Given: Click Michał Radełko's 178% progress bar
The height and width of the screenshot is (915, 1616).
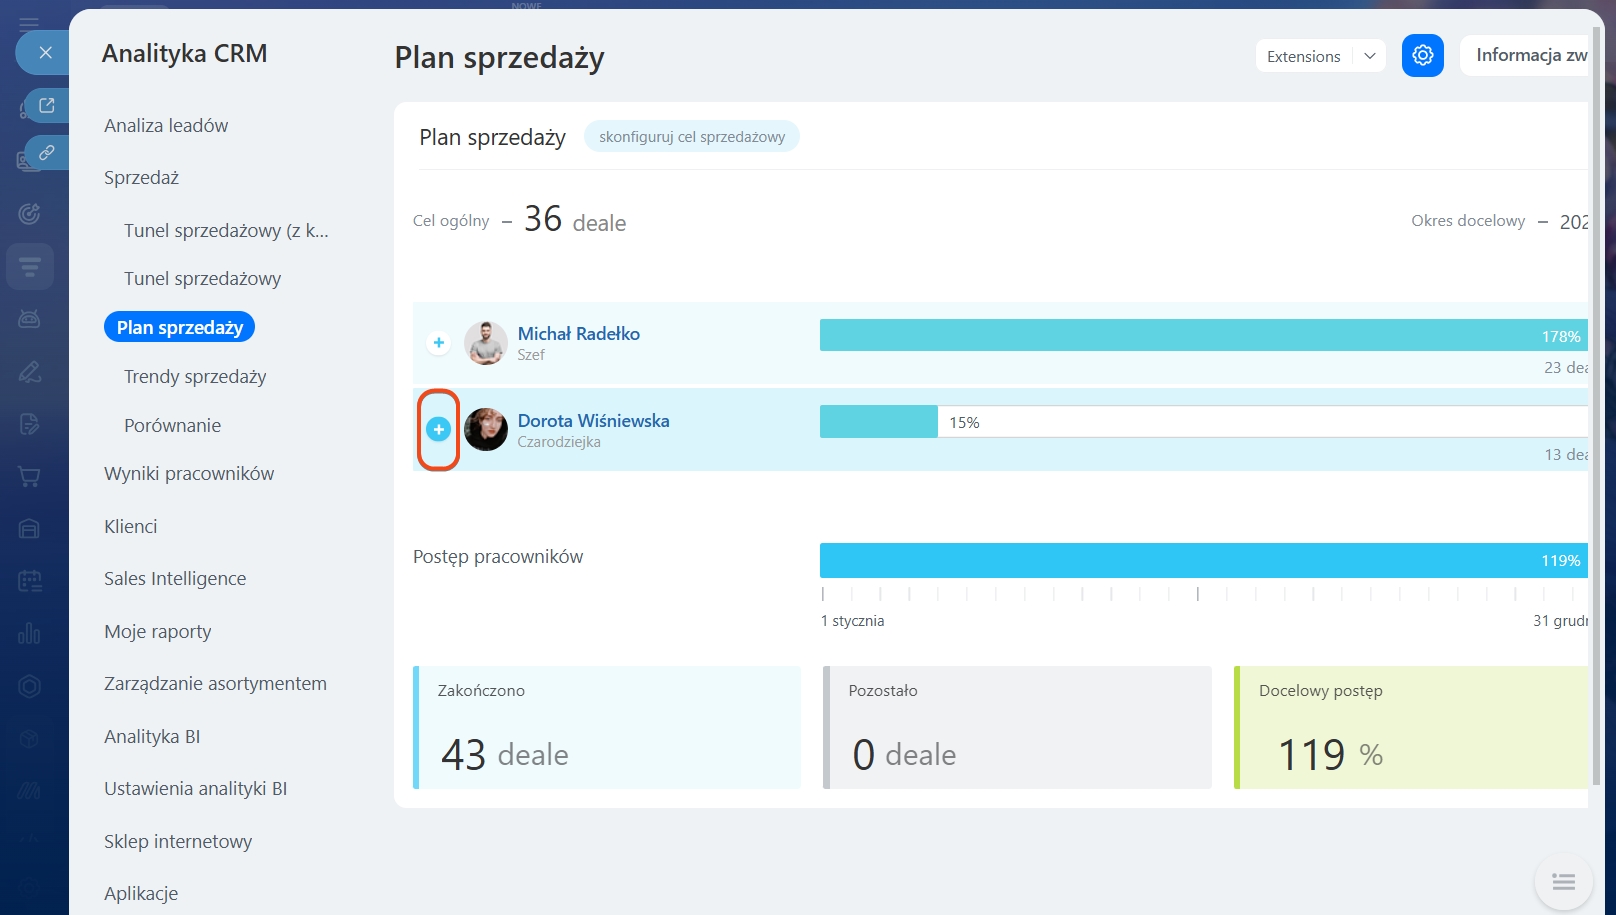Looking at the screenshot, I should point(1204,335).
